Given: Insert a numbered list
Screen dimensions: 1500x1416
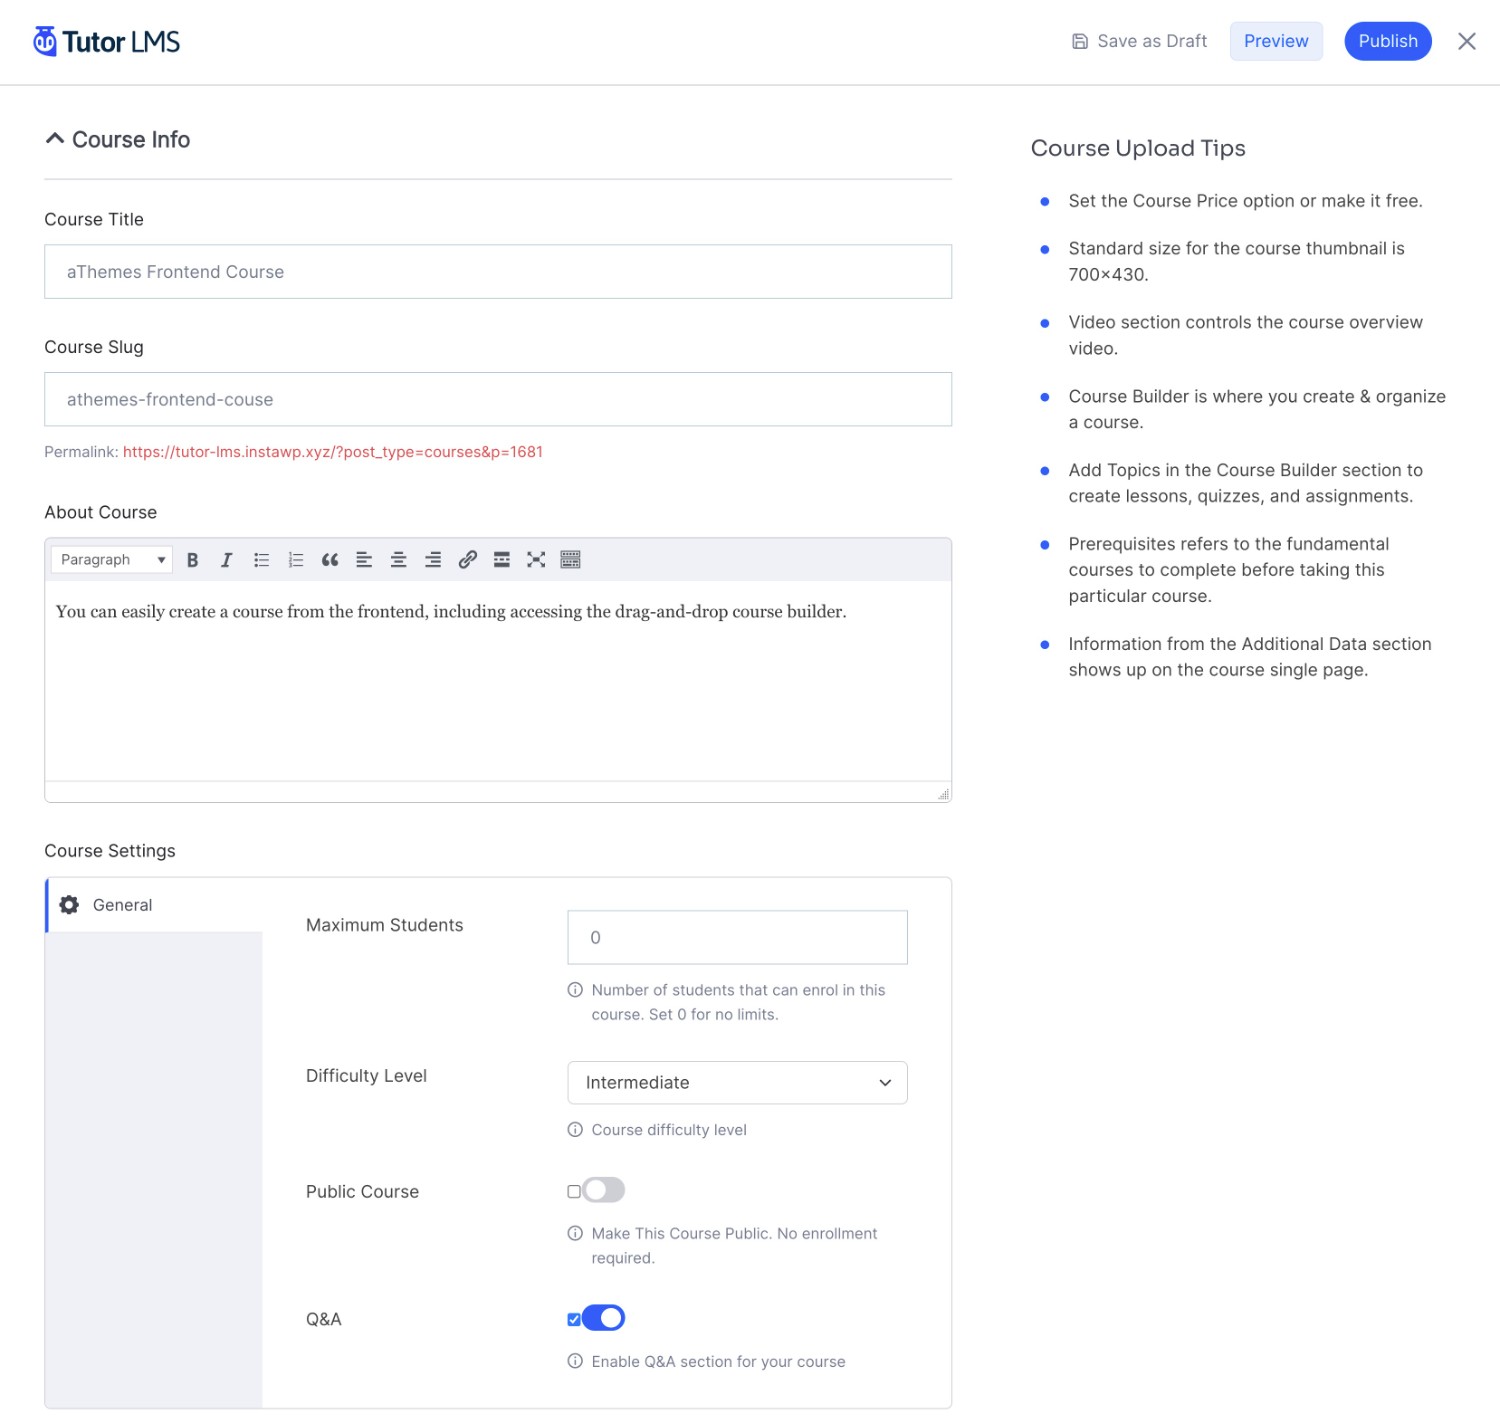Looking at the screenshot, I should tap(296, 560).
